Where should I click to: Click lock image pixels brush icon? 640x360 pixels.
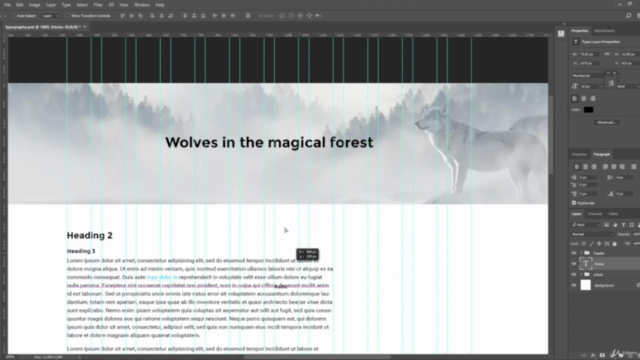[x=591, y=244]
